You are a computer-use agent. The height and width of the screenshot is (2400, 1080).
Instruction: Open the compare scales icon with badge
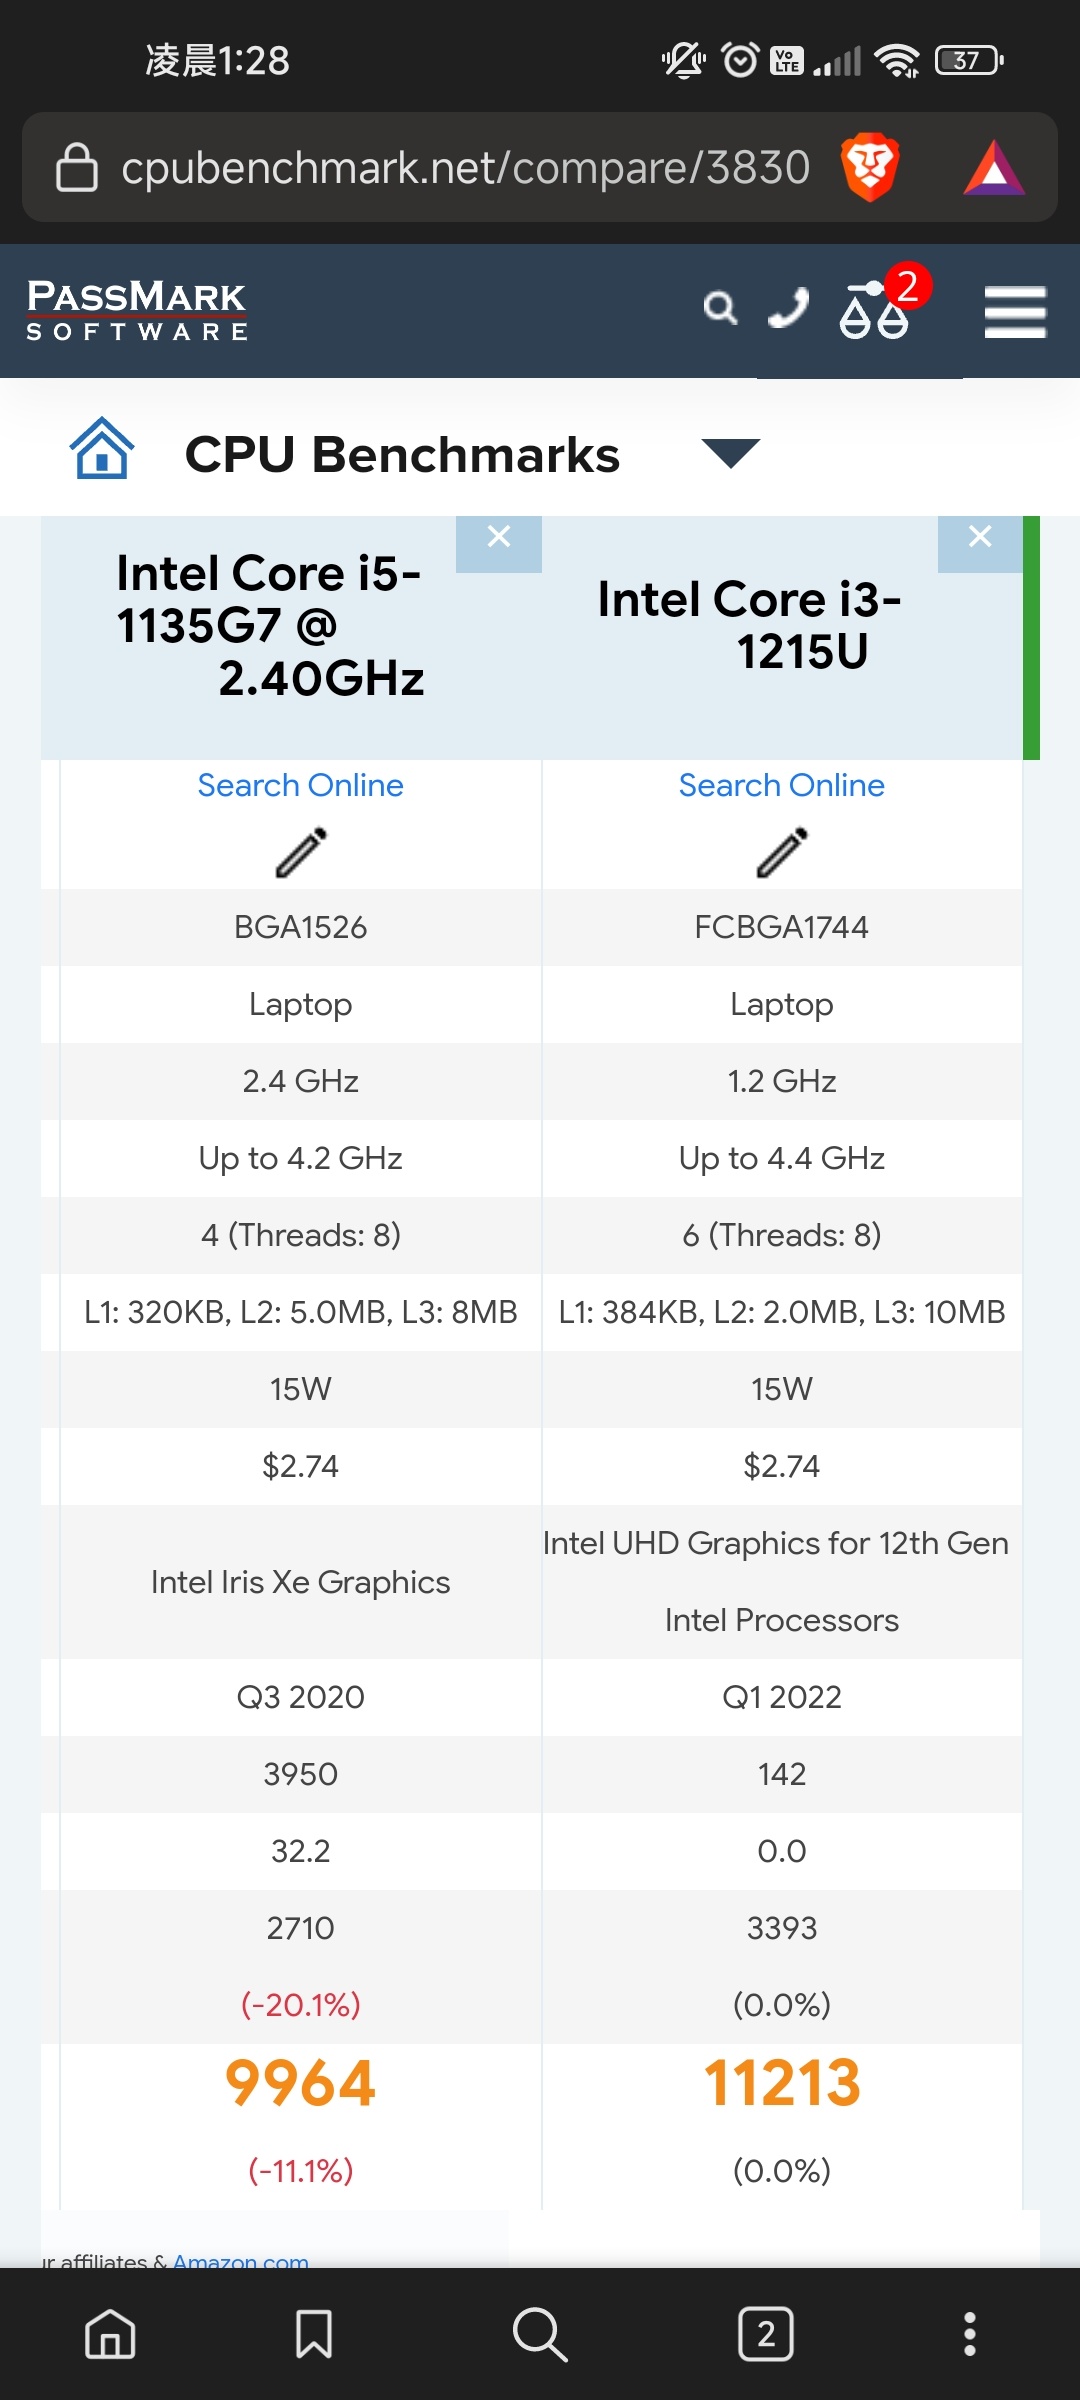click(883, 303)
